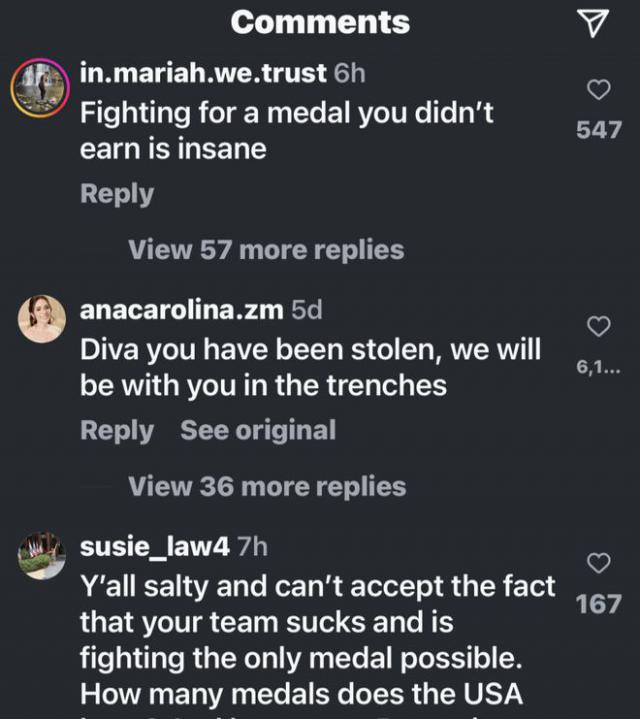View likes count on anacarolina.zm's comment
The width and height of the screenshot is (640, 719).
point(598,368)
